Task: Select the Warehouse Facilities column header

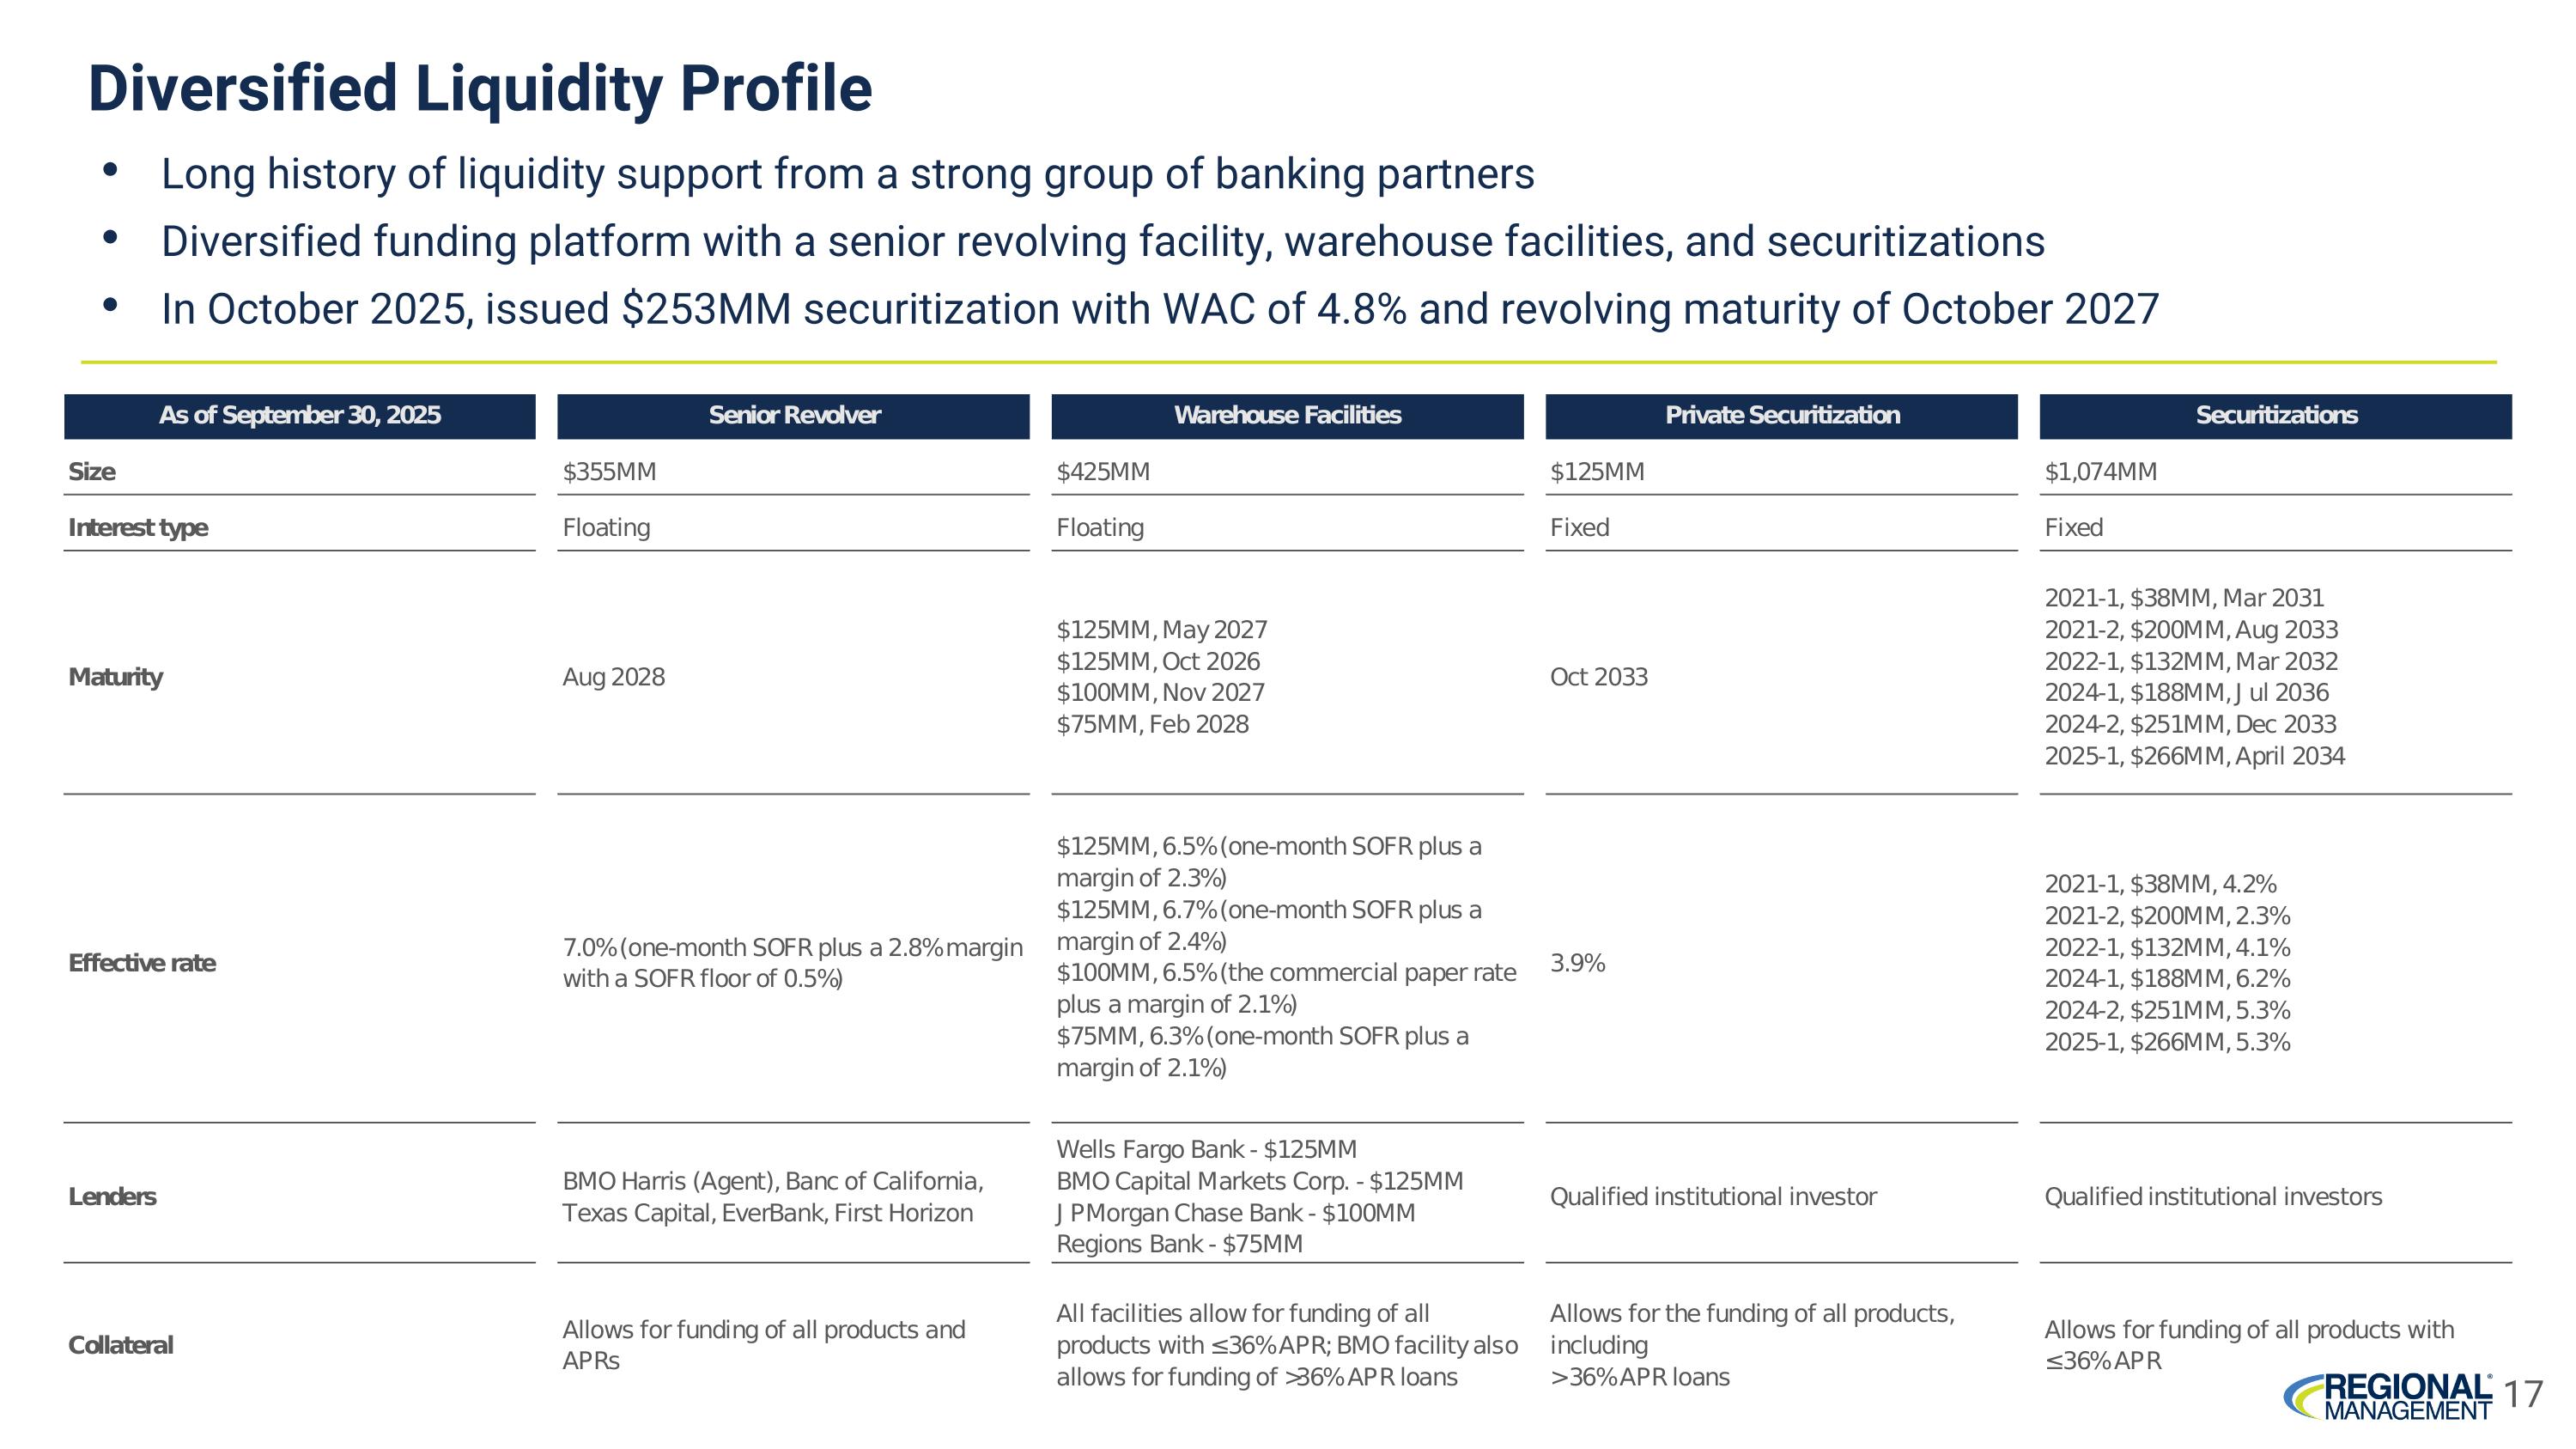Action: (1287, 416)
